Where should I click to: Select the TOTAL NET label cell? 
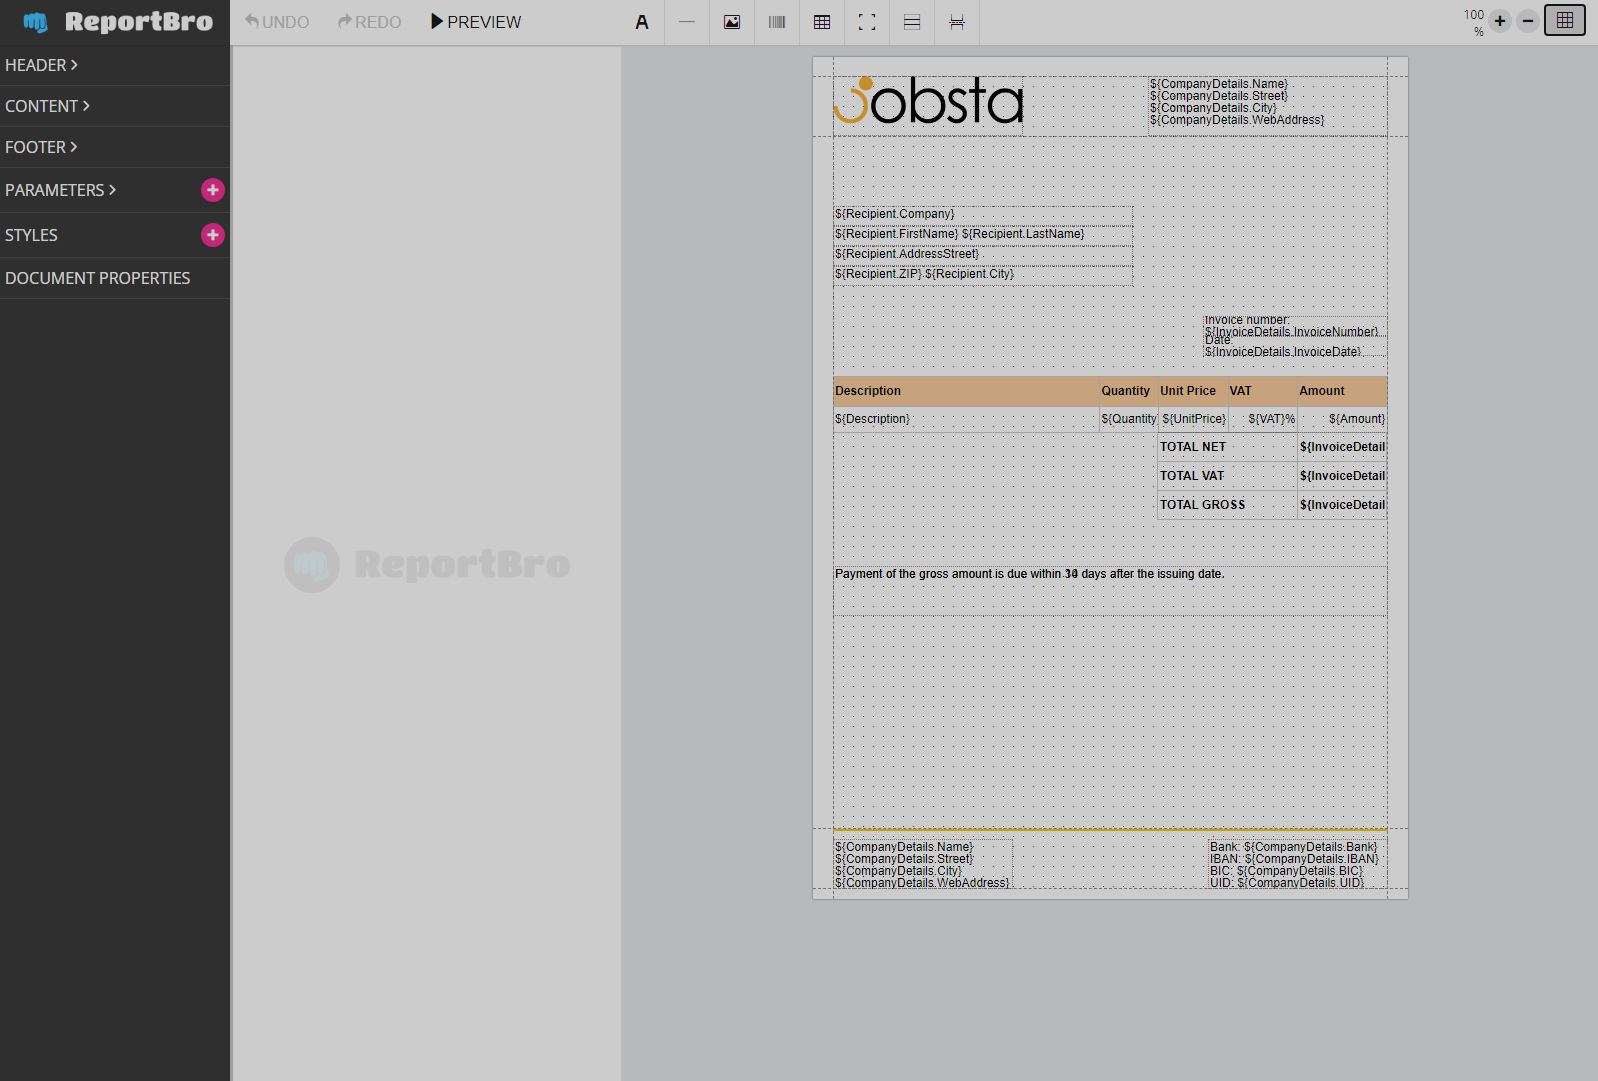1227,447
